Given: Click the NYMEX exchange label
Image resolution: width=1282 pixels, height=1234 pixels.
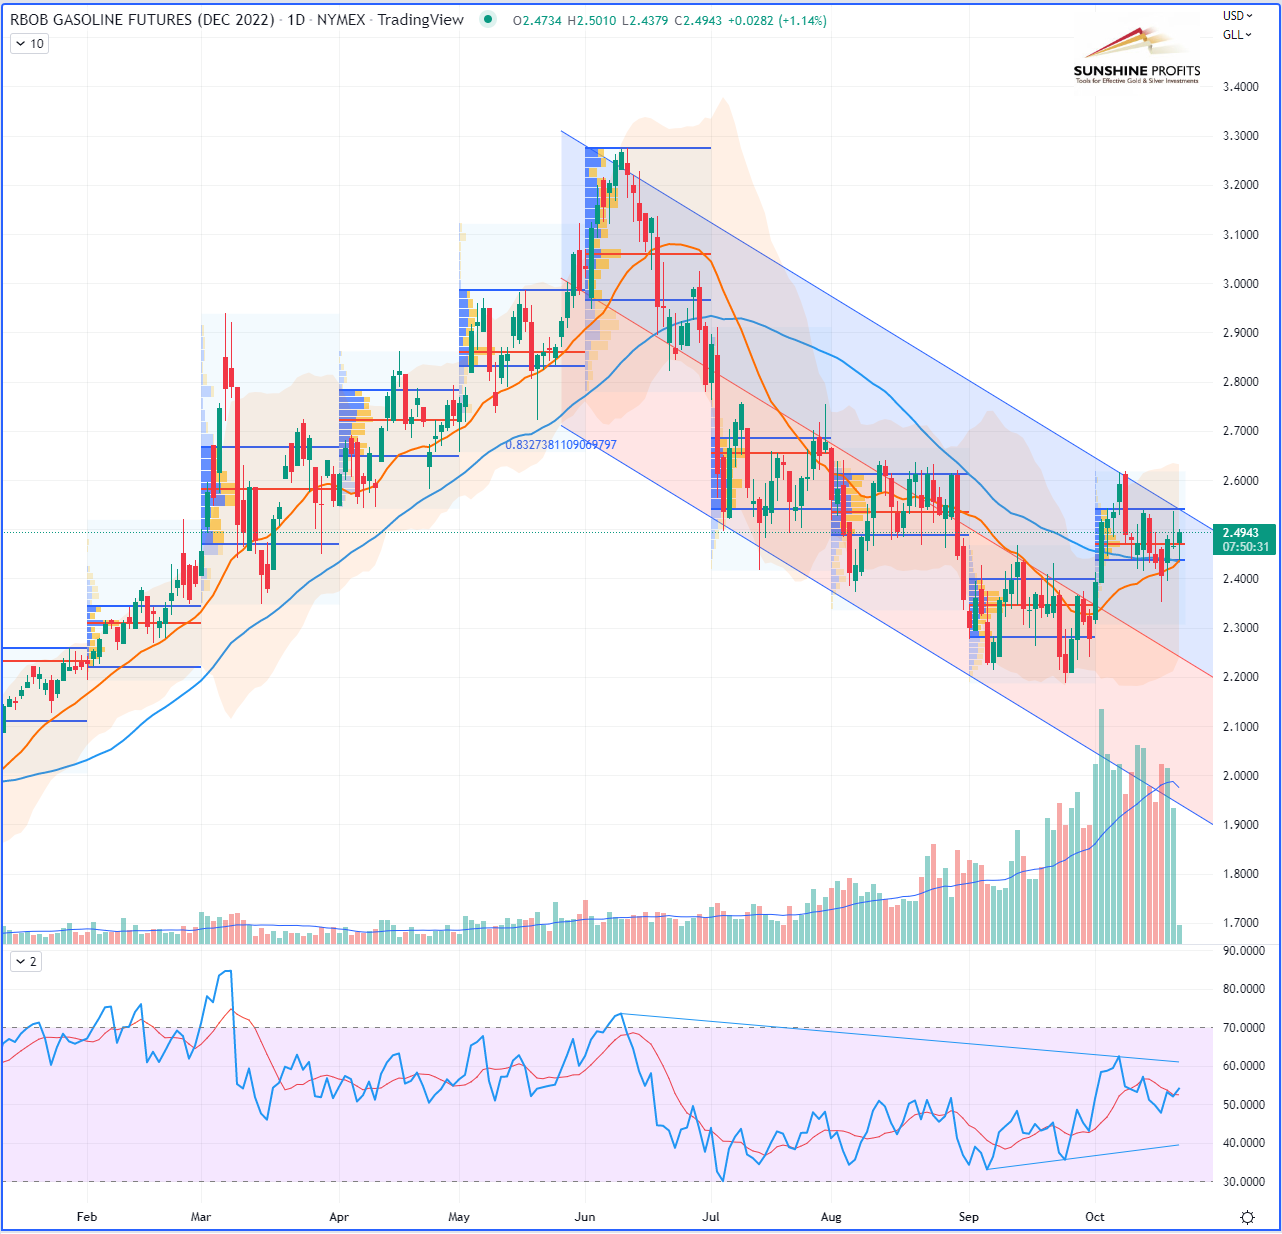Looking at the screenshot, I should point(341,20).
